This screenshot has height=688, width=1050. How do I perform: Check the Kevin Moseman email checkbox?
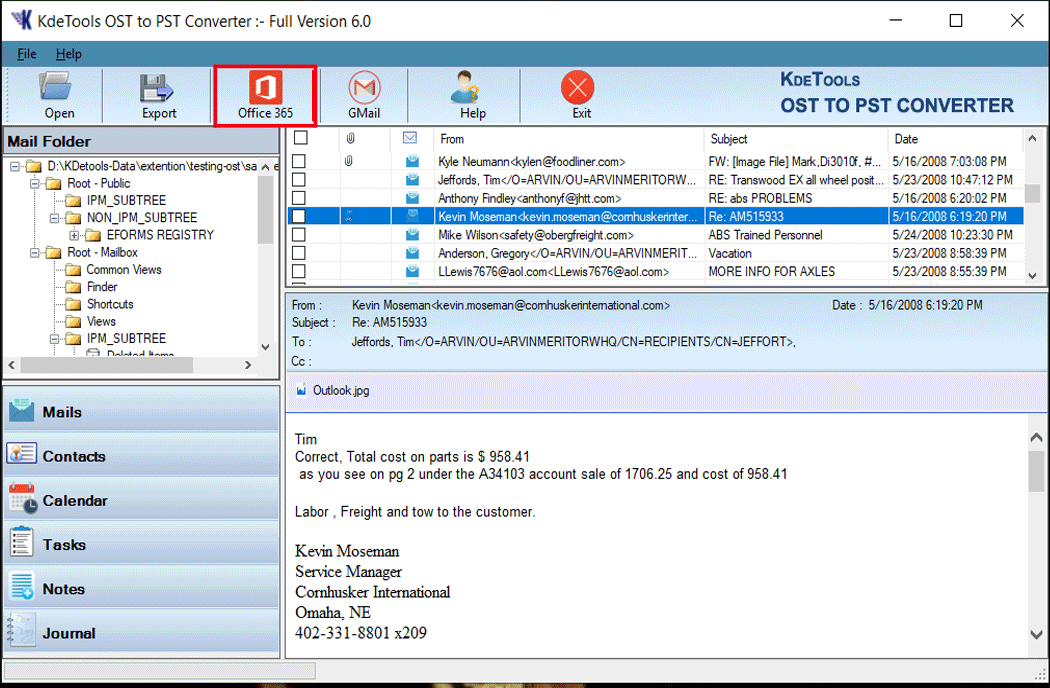click(299, 216)
